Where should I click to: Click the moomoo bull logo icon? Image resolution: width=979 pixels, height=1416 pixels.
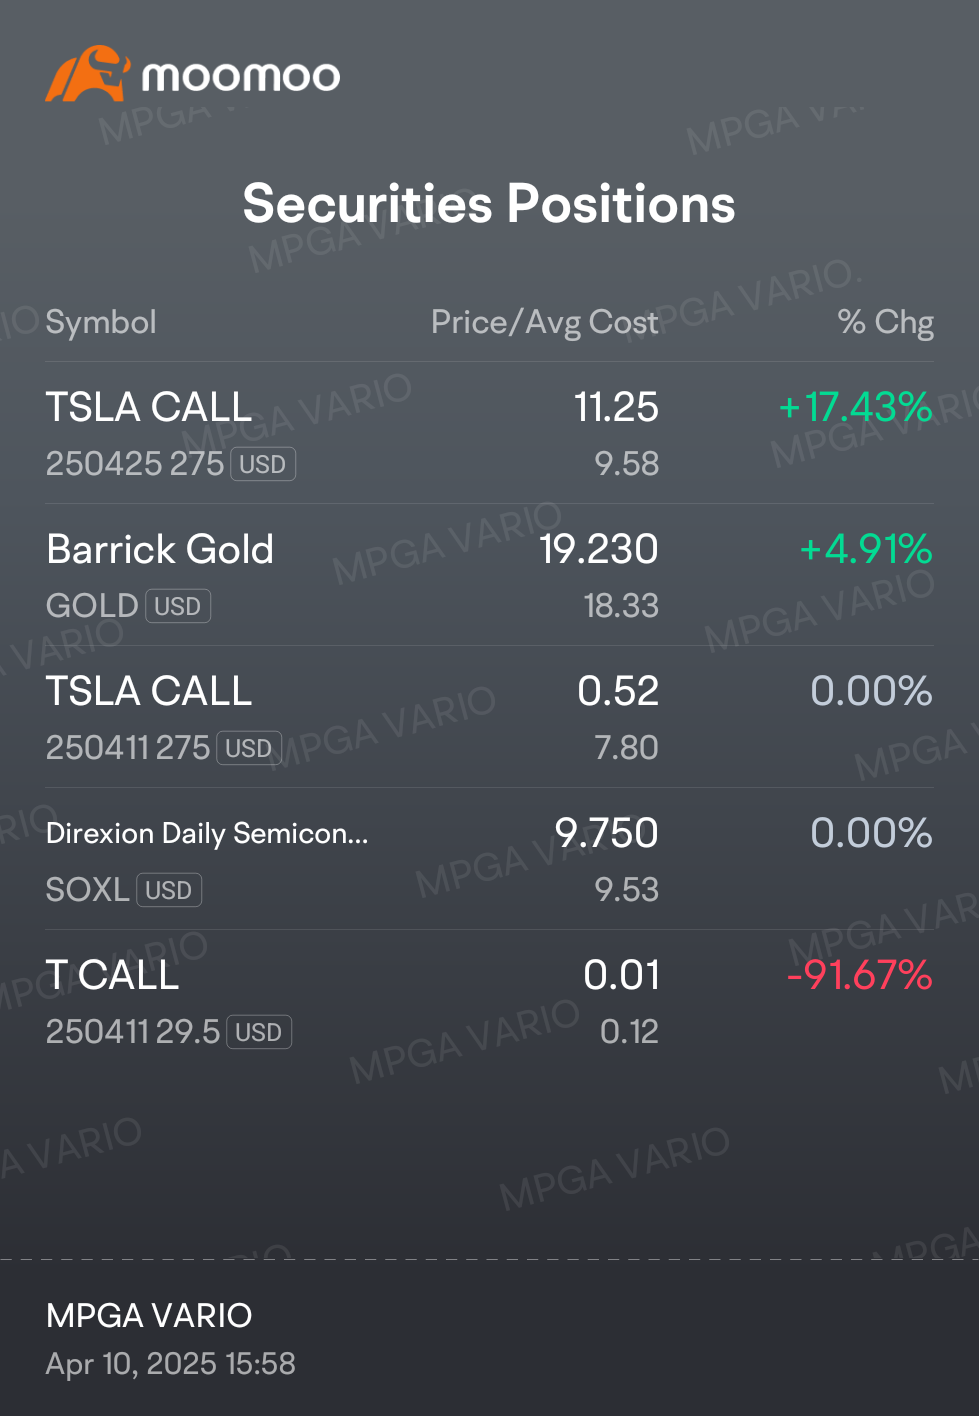(x=88, y=73)
